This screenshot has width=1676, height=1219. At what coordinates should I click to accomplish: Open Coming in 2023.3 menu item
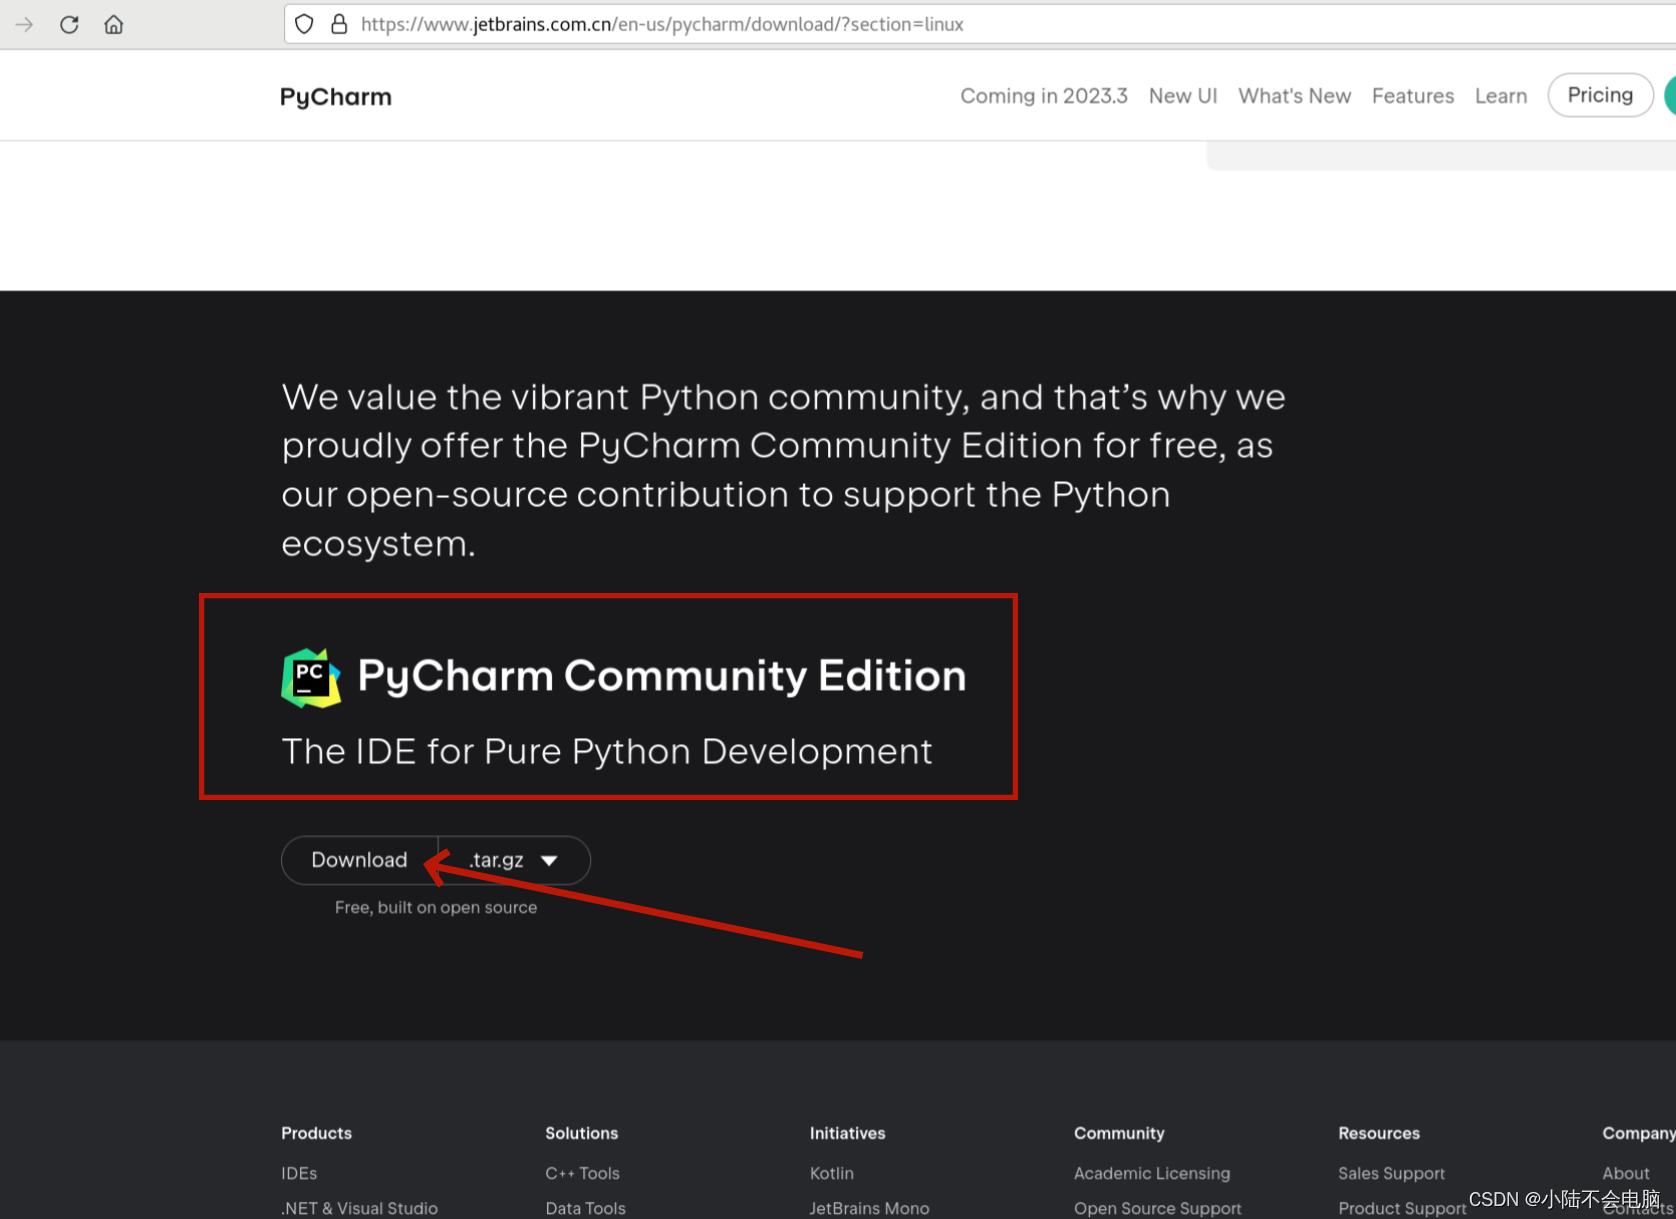coord(1044,96)
